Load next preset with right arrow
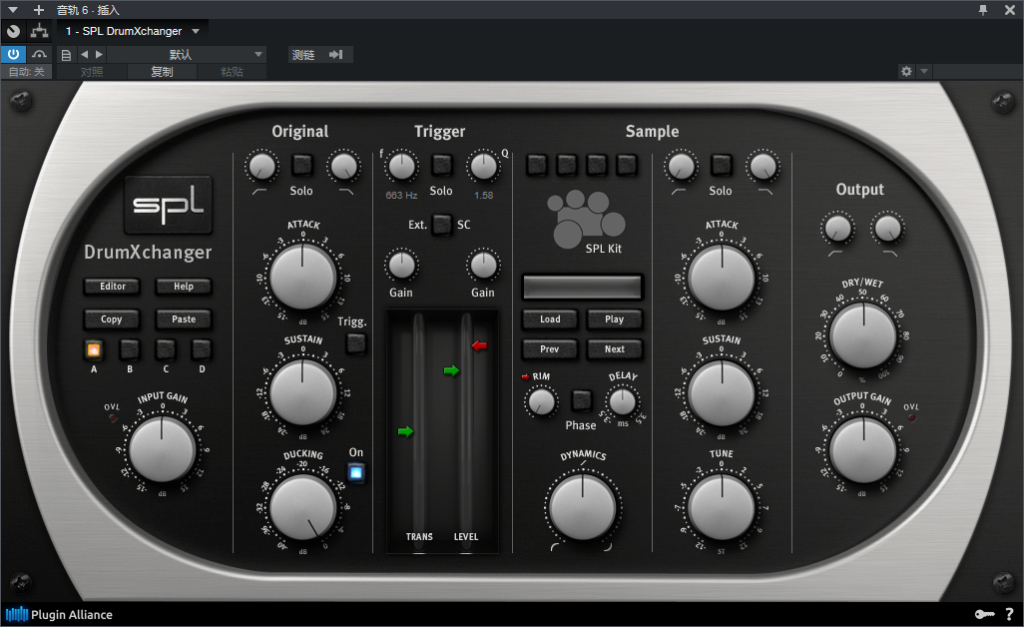 (x=99, y=55)
